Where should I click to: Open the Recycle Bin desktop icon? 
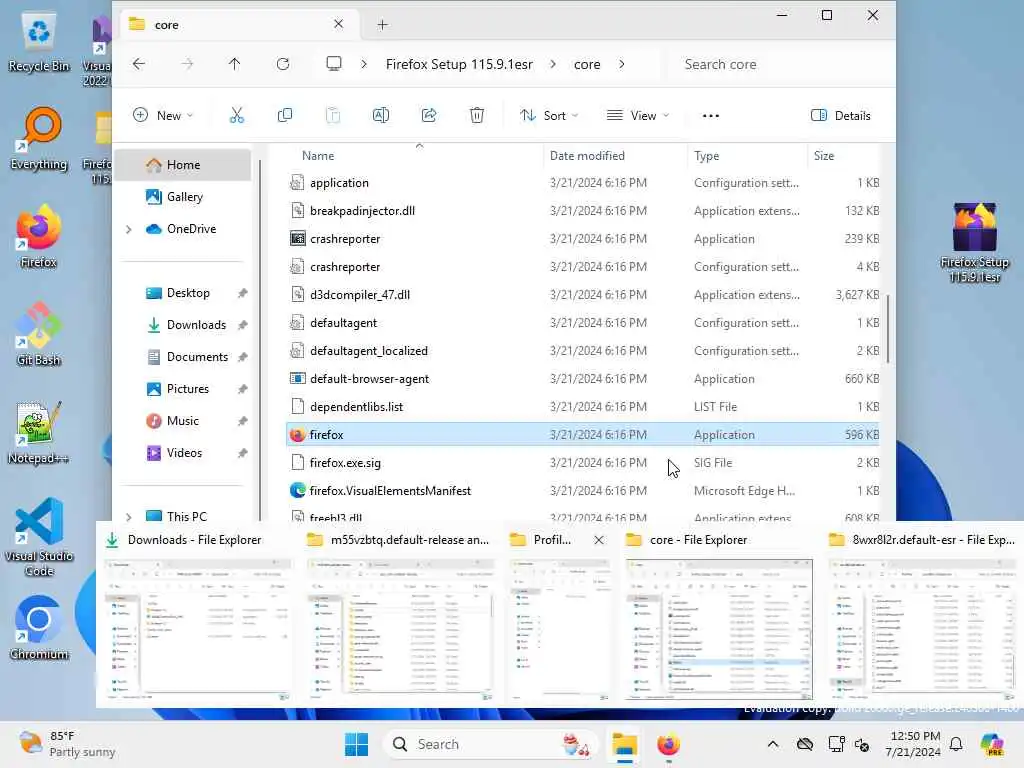tap(39, 42)
